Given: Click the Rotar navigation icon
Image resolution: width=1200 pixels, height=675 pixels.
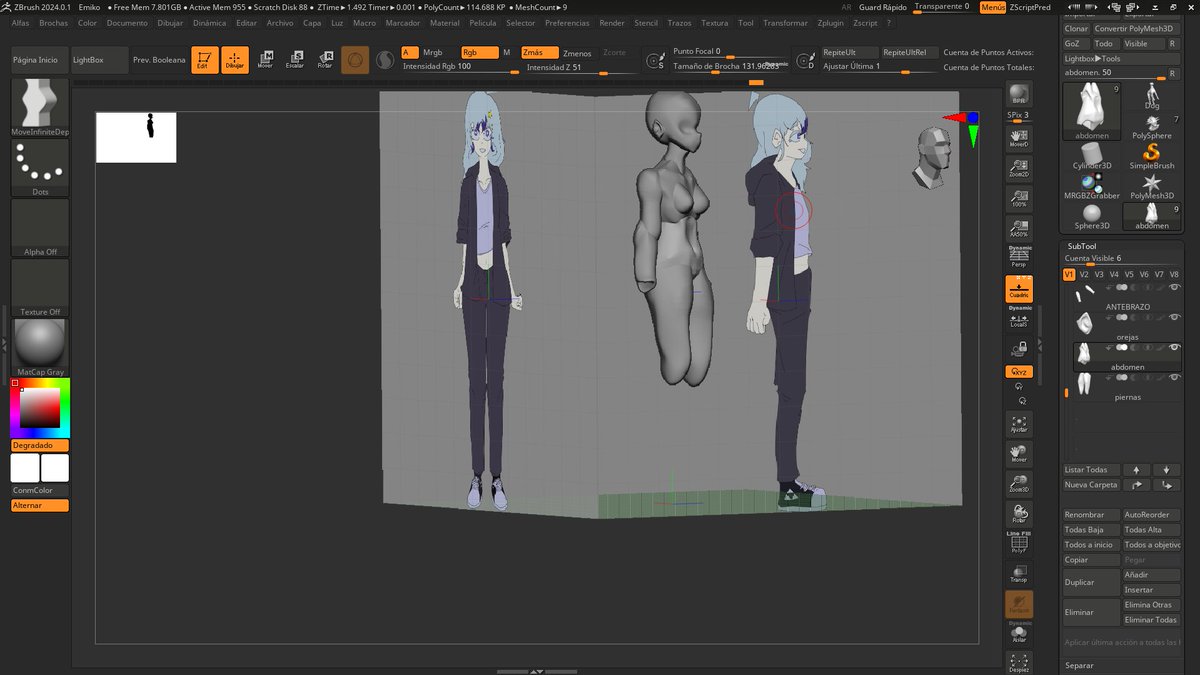Looking at the screenshot, I should pos(1019,513).
